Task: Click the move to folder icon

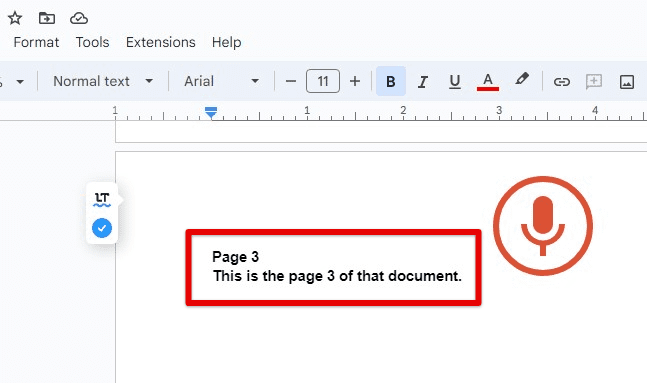Action: [x=47, y=18]
